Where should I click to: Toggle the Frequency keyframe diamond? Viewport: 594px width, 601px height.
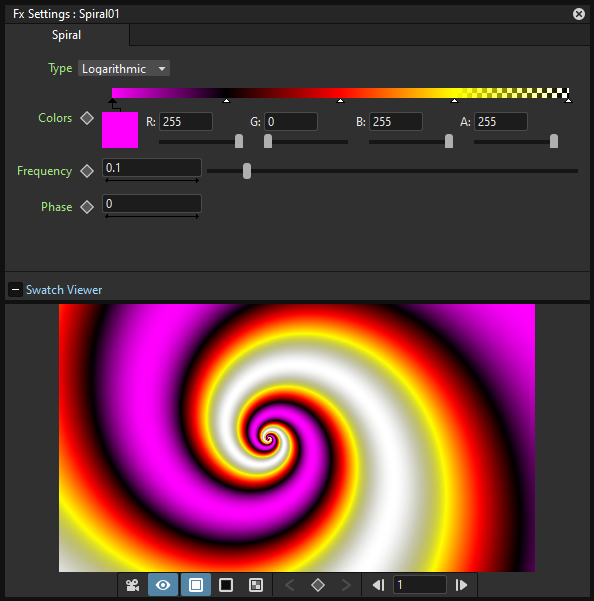[87, 171]
